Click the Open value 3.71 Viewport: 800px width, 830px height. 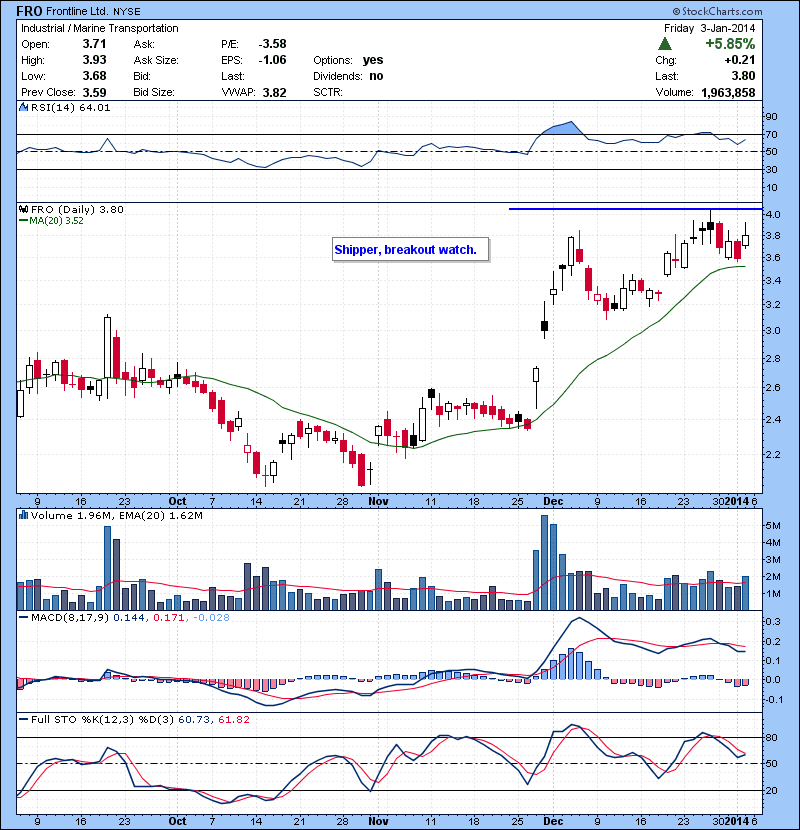pos(94,44)
